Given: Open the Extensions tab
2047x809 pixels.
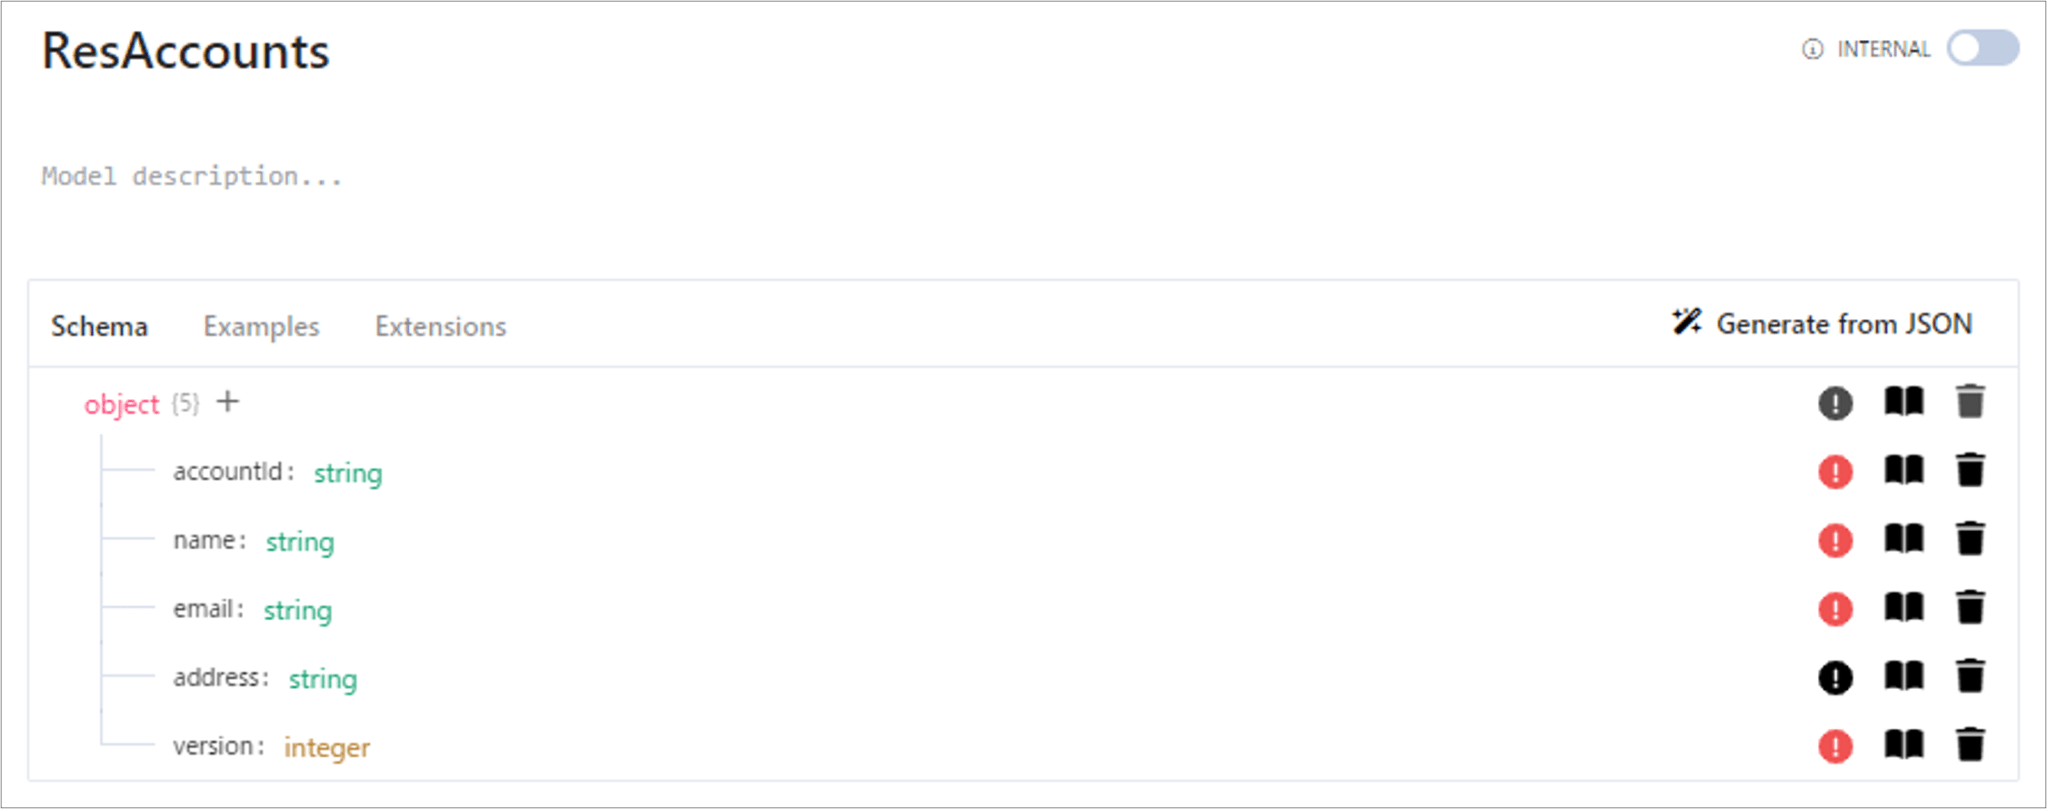Looking at the screenshot, I should click(440, 327).
